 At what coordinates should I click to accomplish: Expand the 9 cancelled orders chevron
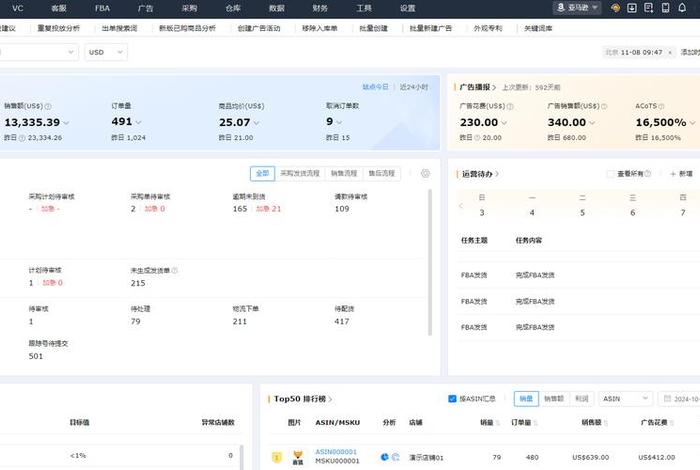(x=339, y=122)
